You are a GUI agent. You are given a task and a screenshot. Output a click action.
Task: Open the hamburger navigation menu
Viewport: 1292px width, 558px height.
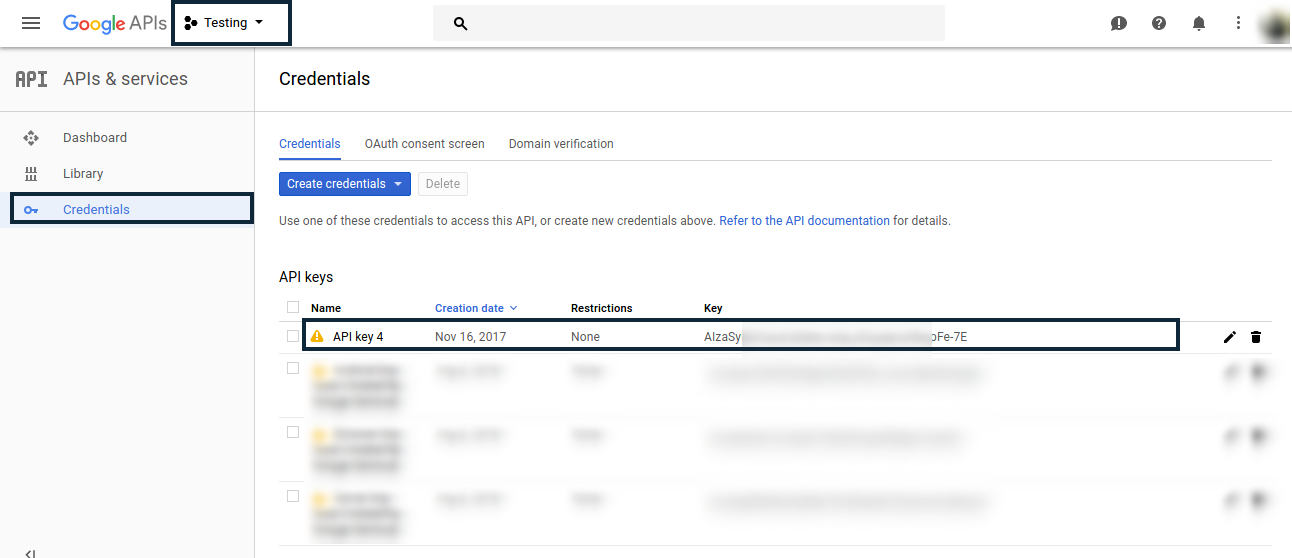(31, 23)
